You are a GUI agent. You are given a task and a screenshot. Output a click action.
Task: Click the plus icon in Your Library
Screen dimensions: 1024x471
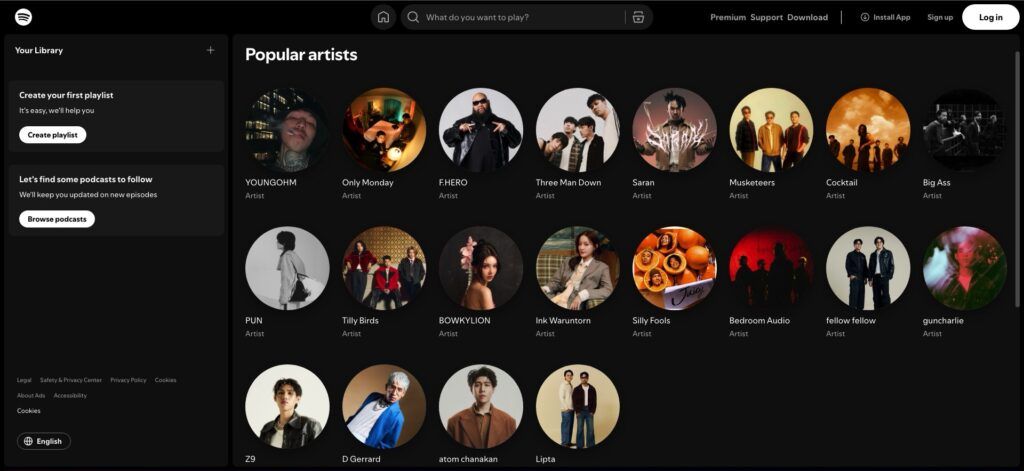(x=210, y=50)
